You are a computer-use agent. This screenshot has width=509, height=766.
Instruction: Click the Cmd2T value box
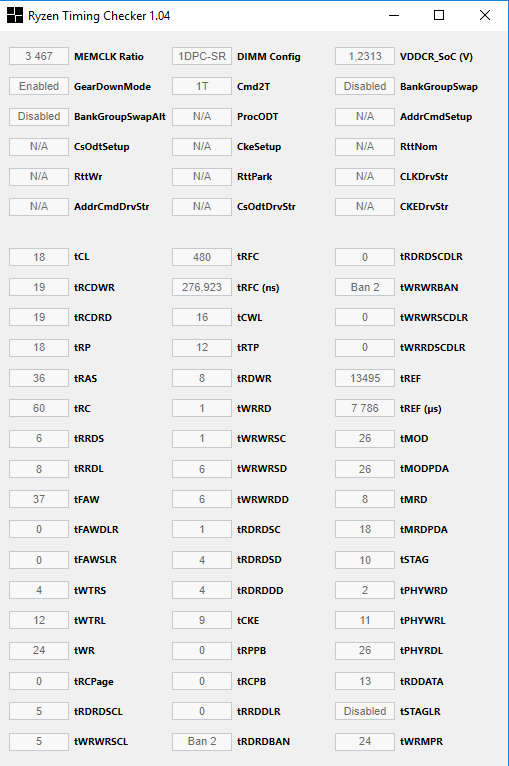tap(202, 86)
